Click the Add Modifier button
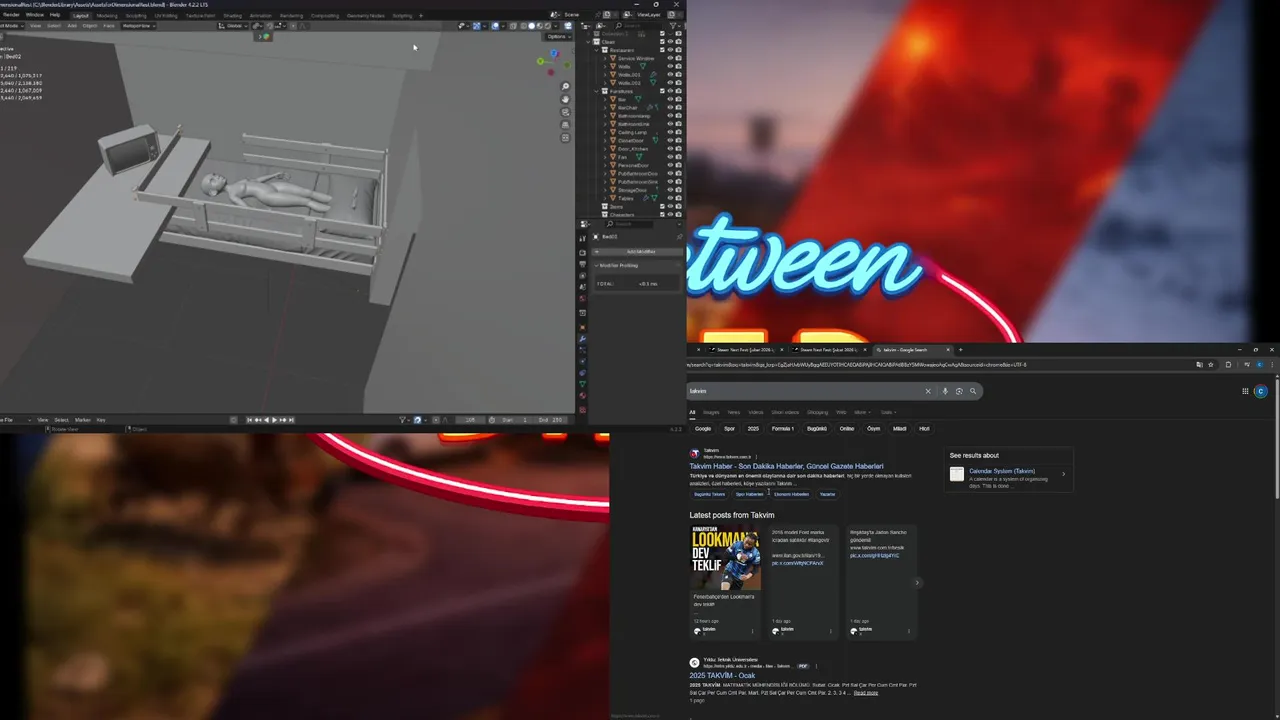Screen dimensions: 1280x720 click(640, 251)
